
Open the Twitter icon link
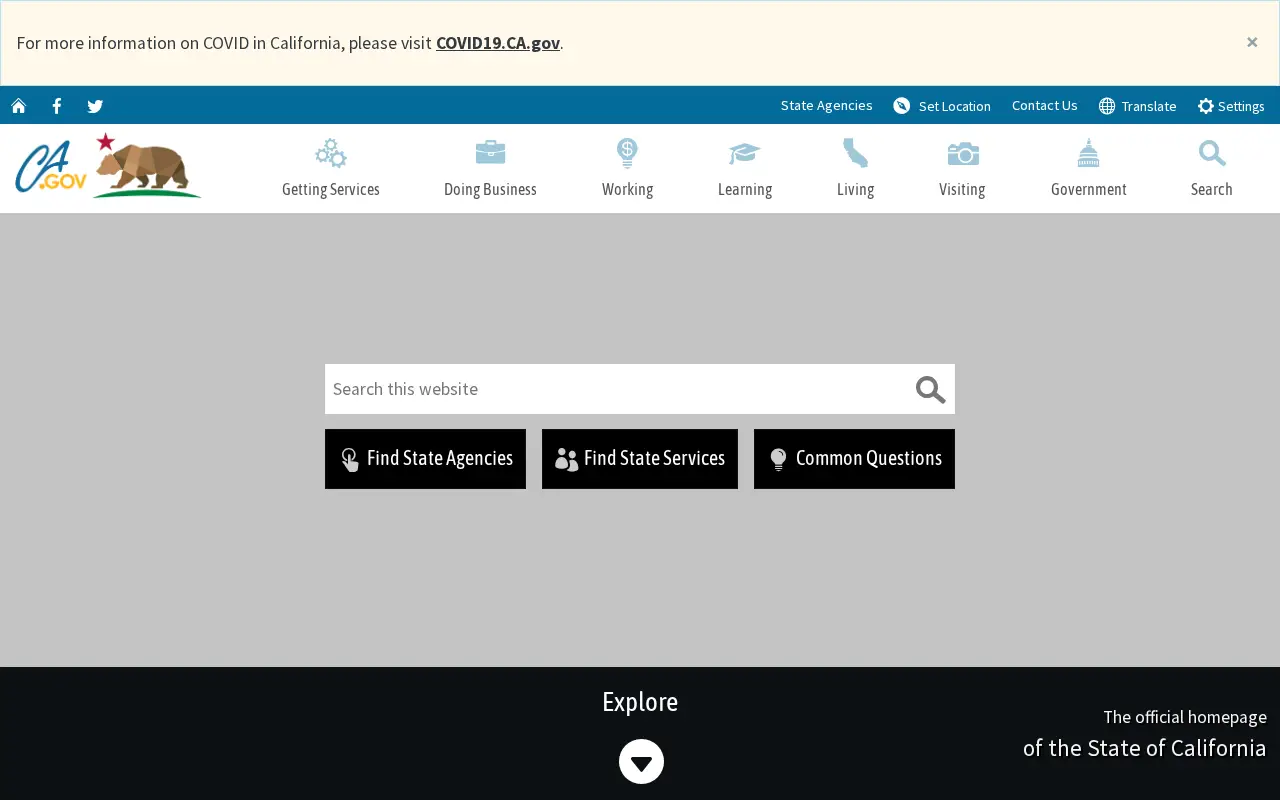[95, 106]
